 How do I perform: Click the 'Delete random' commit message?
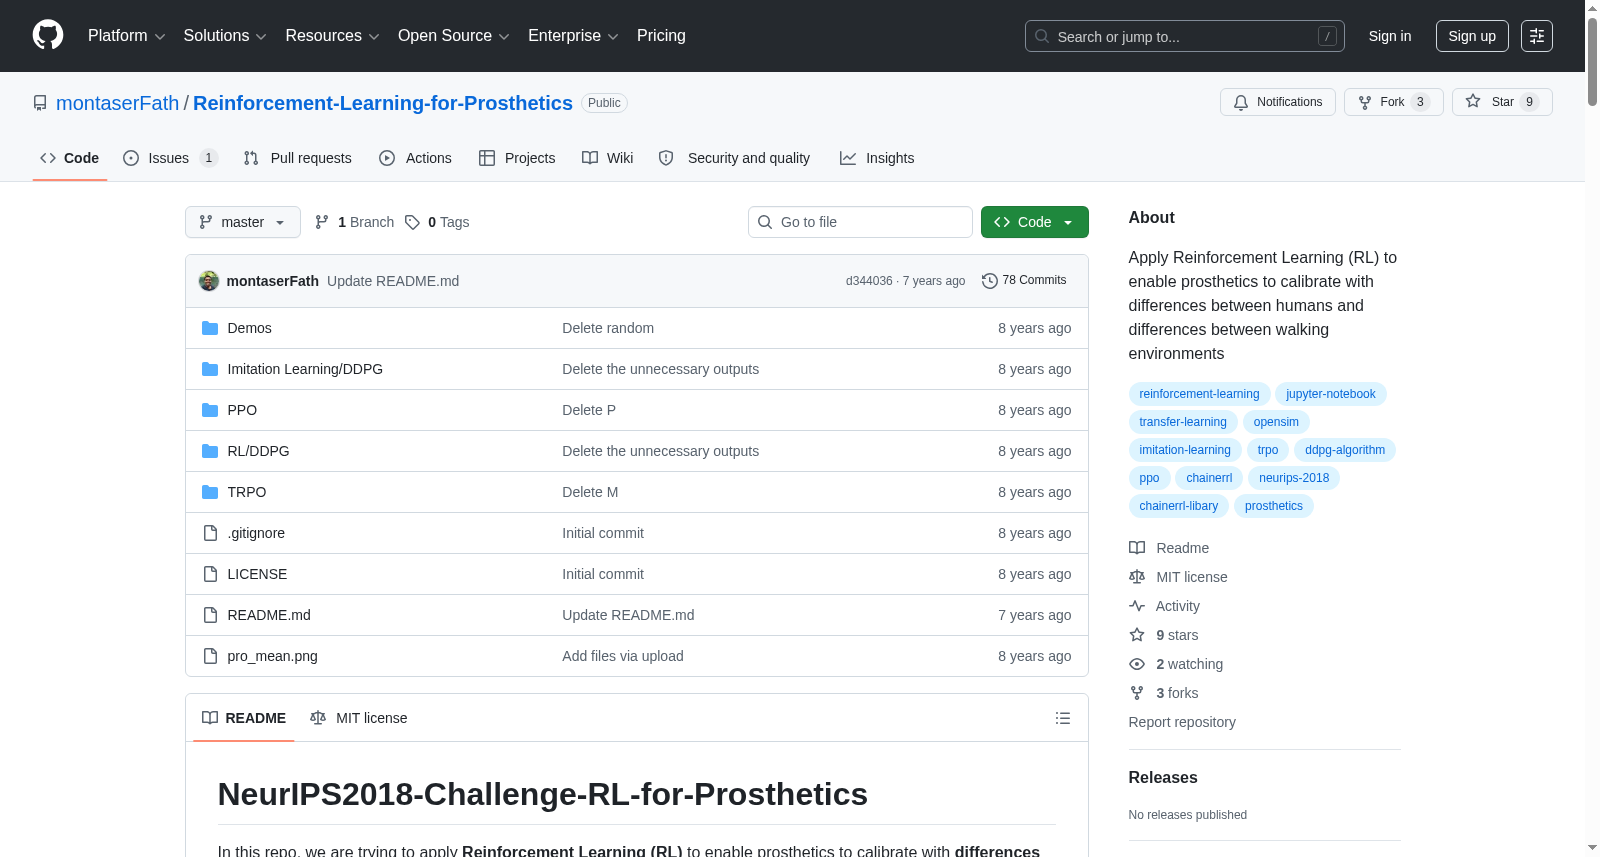[x=608, y=328]
